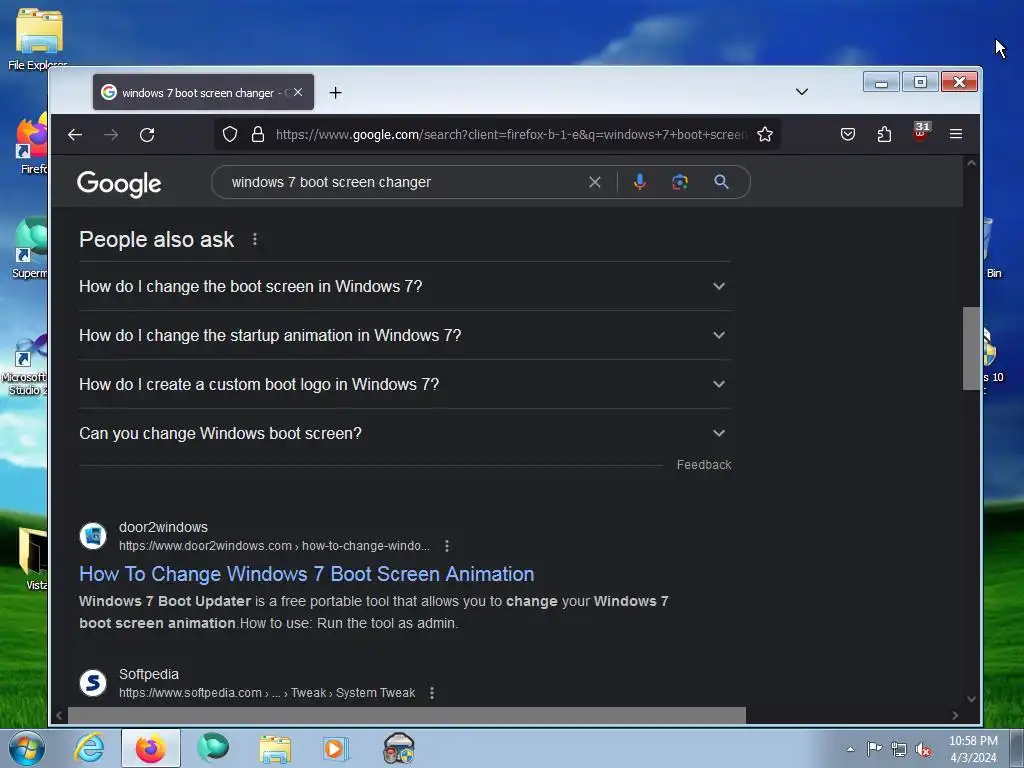Open 'How To Change Windows 7 Boot Screen Animation'
This screenshot has width=1024, height=768.
pos(306,574)
